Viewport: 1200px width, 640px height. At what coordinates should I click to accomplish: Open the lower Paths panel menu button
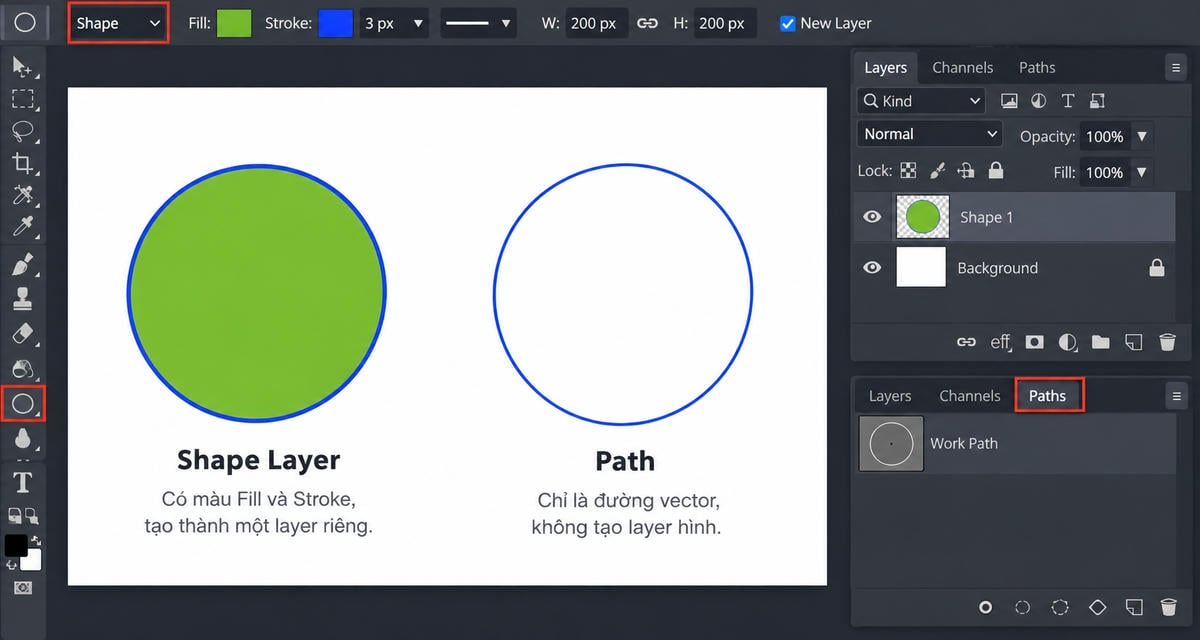click(1176, 396)
